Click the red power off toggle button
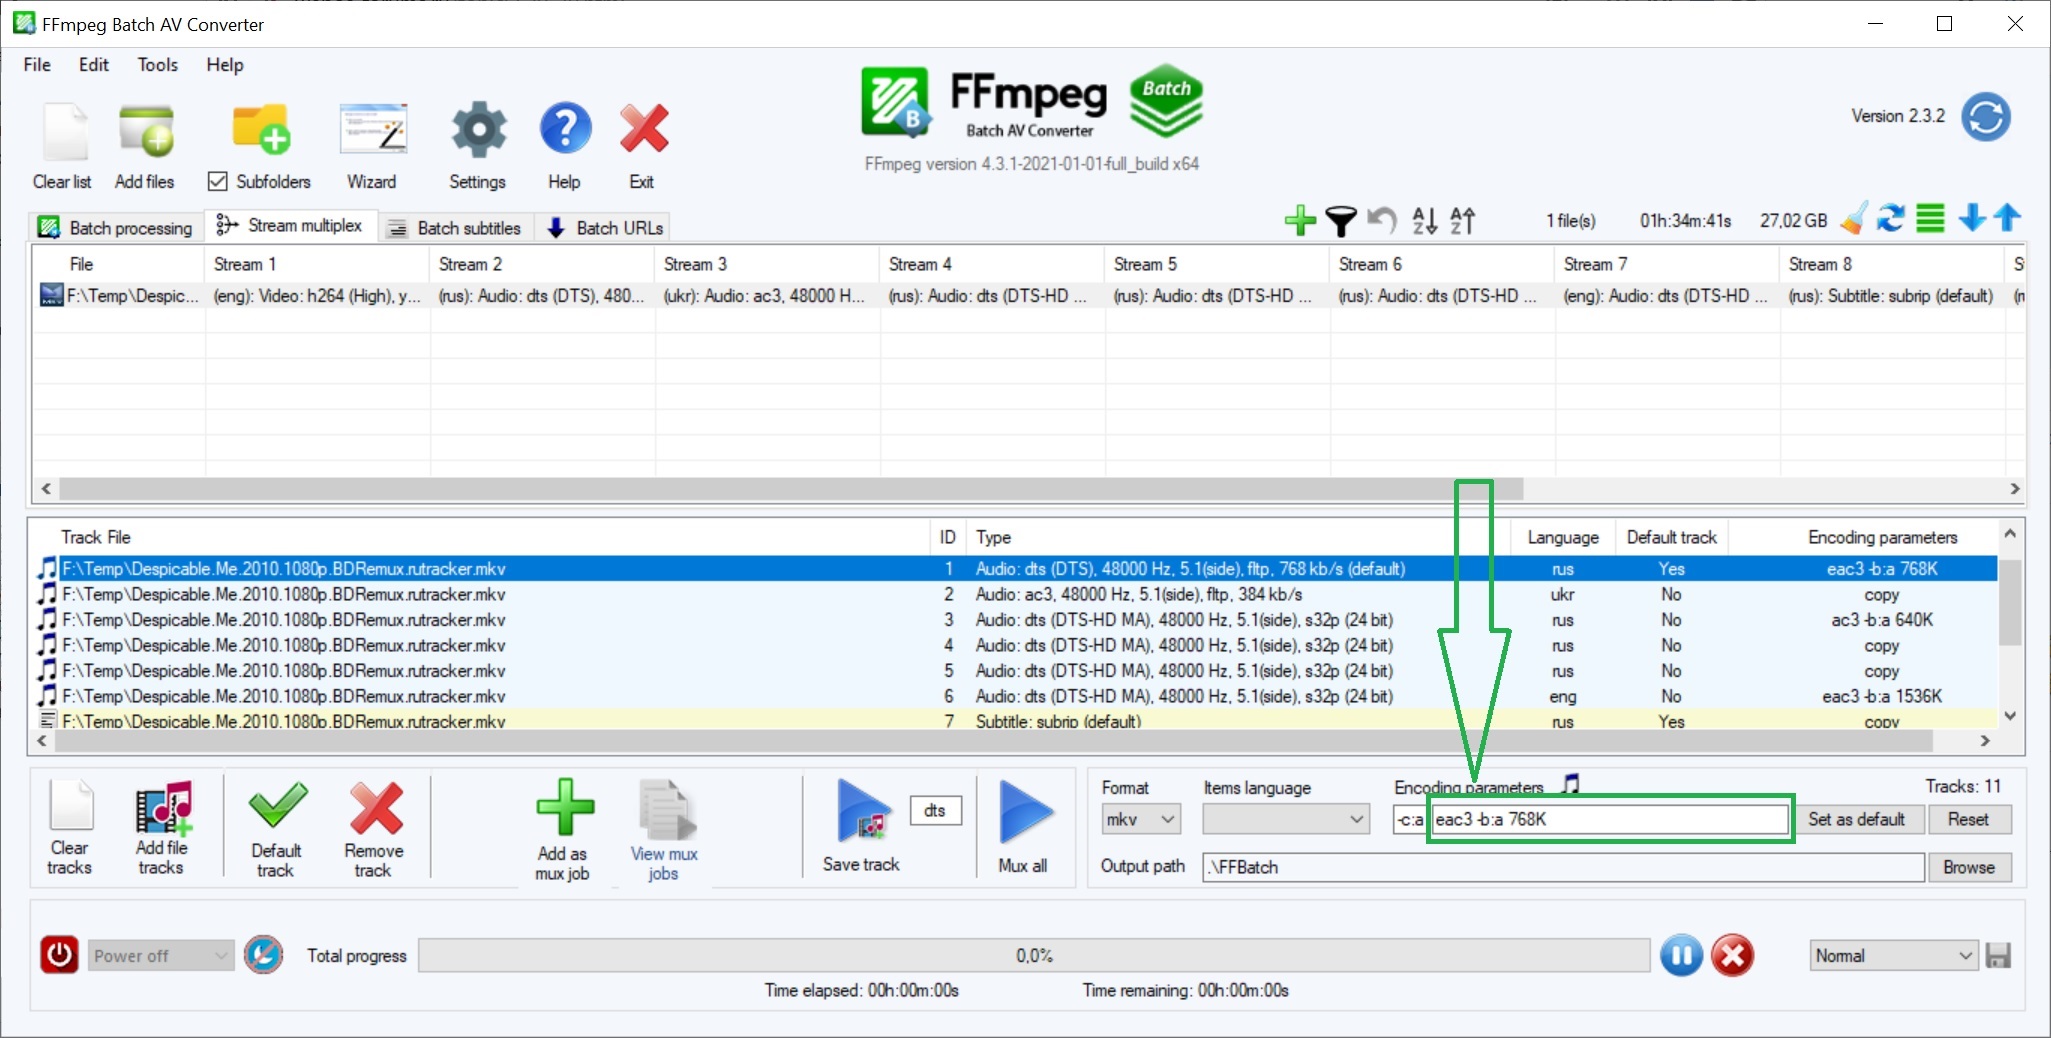The height and width of the screenshot is (1038, 2051). pos(59,955)
